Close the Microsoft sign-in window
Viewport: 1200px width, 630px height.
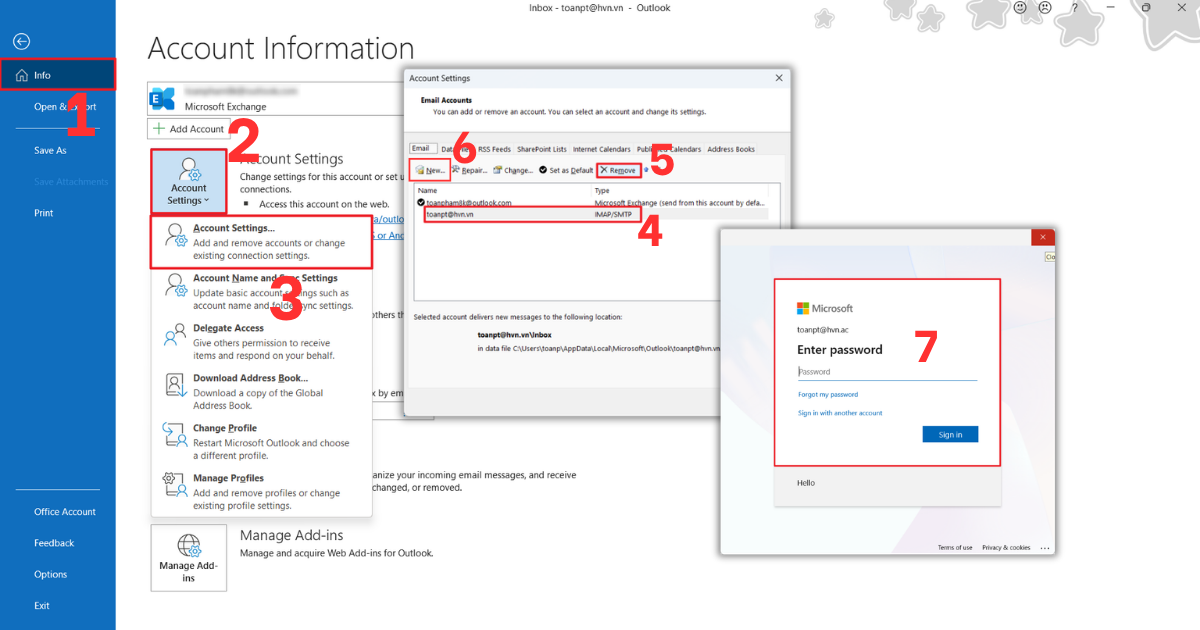coord(1043,237)
